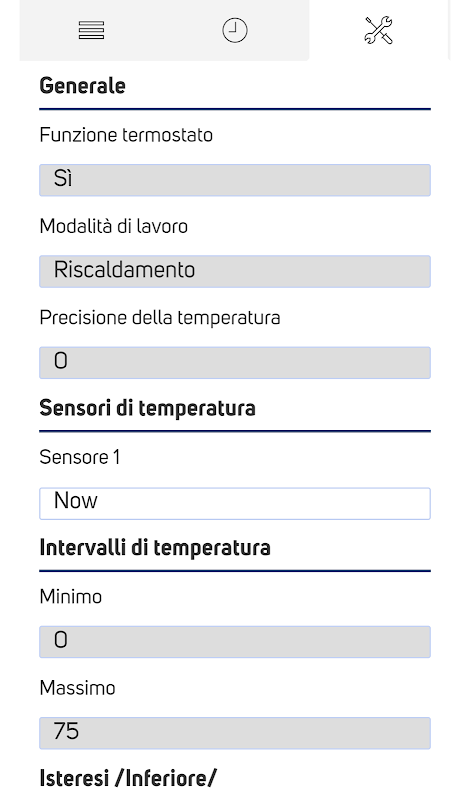Click the Sensore 1 label
This screenshot has height=800, width=470.
(80, 457)
